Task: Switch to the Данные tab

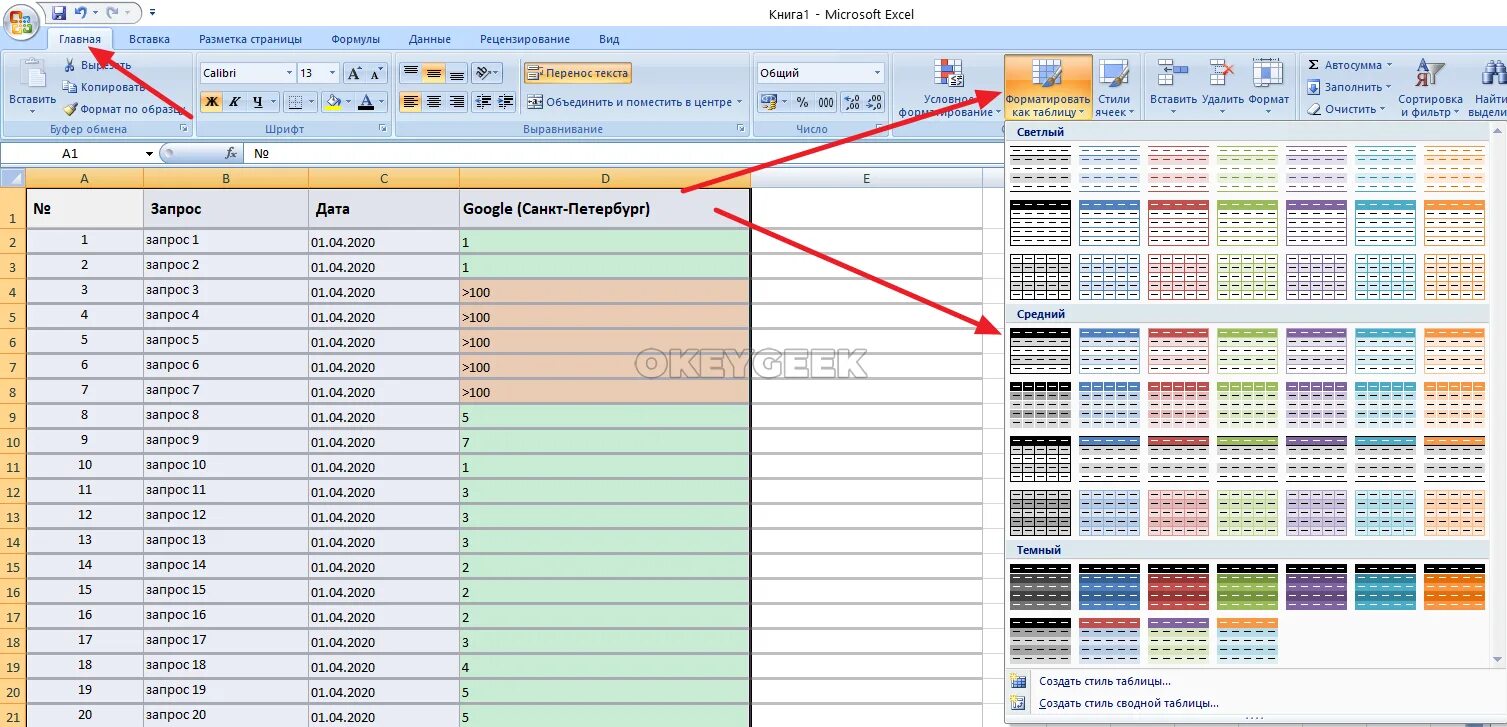Action: [430, 39]
